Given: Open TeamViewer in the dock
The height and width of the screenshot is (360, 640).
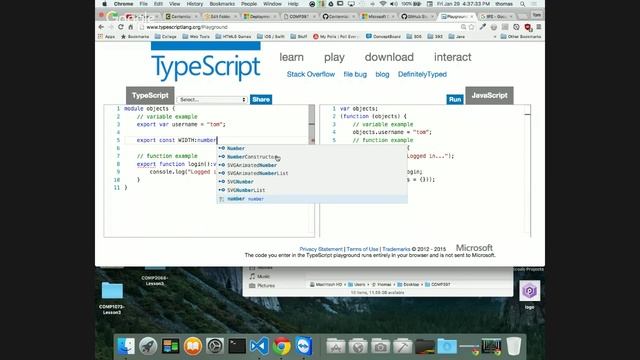Looking at the screenshot, I should coord(304,346).
